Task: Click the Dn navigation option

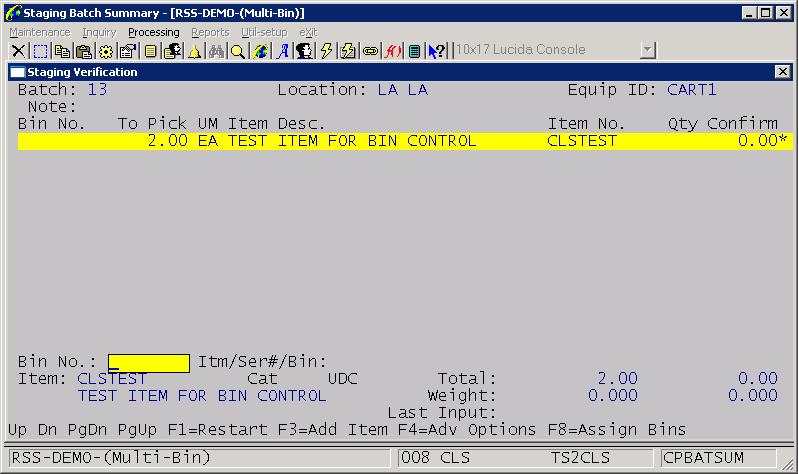Action: tap(47, 430)
